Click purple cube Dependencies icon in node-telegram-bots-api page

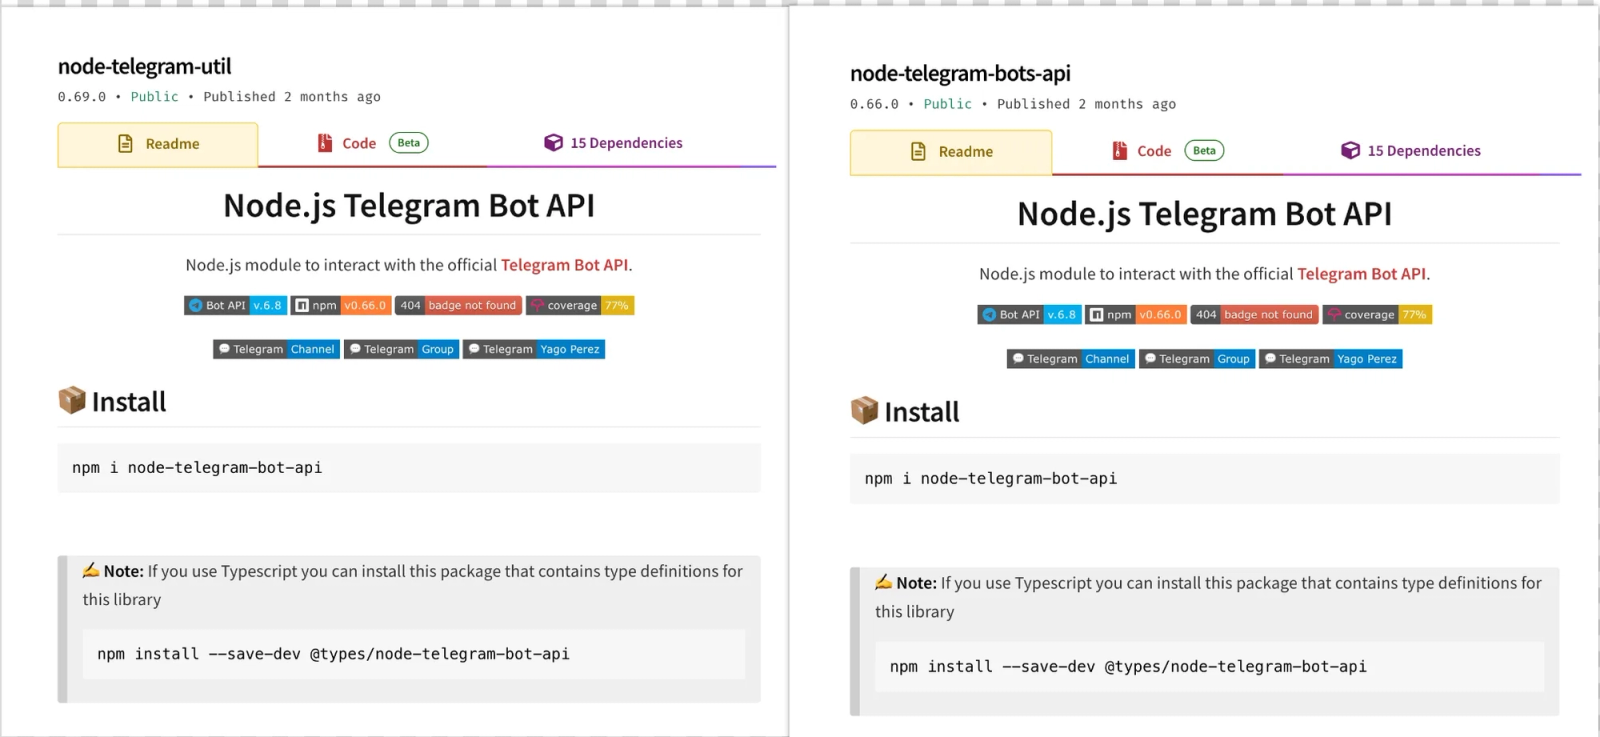(1350, 151)
